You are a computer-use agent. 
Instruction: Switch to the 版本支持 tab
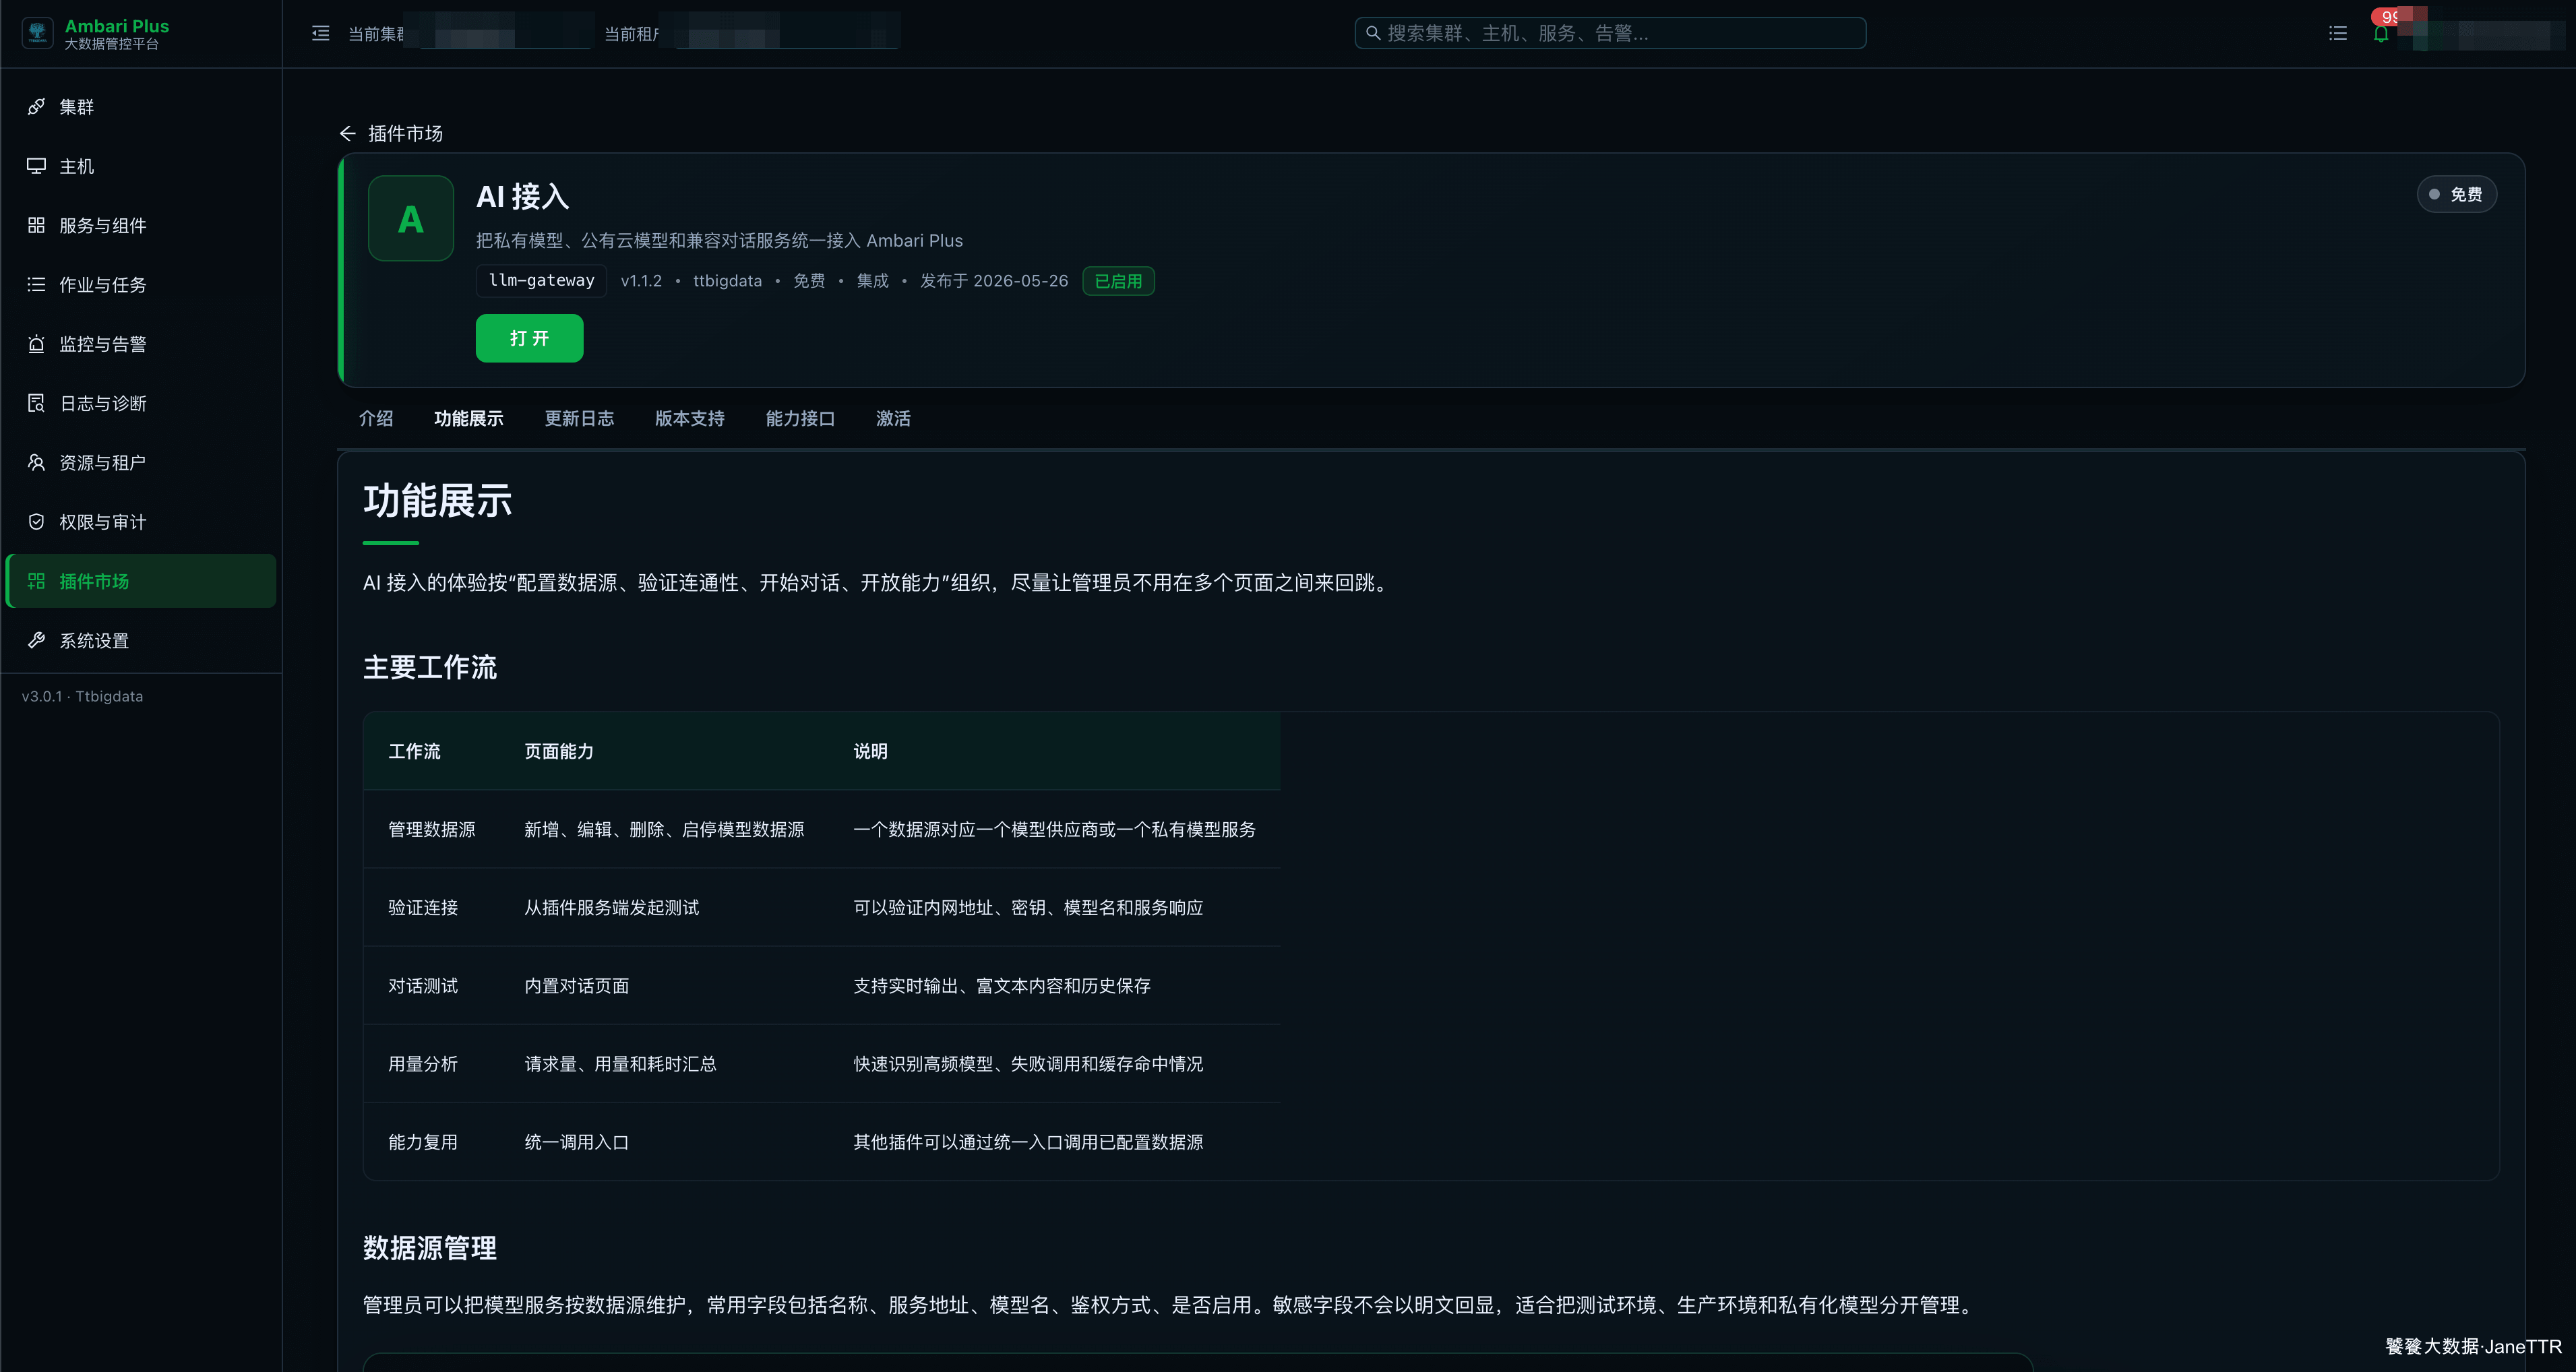point(690,418)
